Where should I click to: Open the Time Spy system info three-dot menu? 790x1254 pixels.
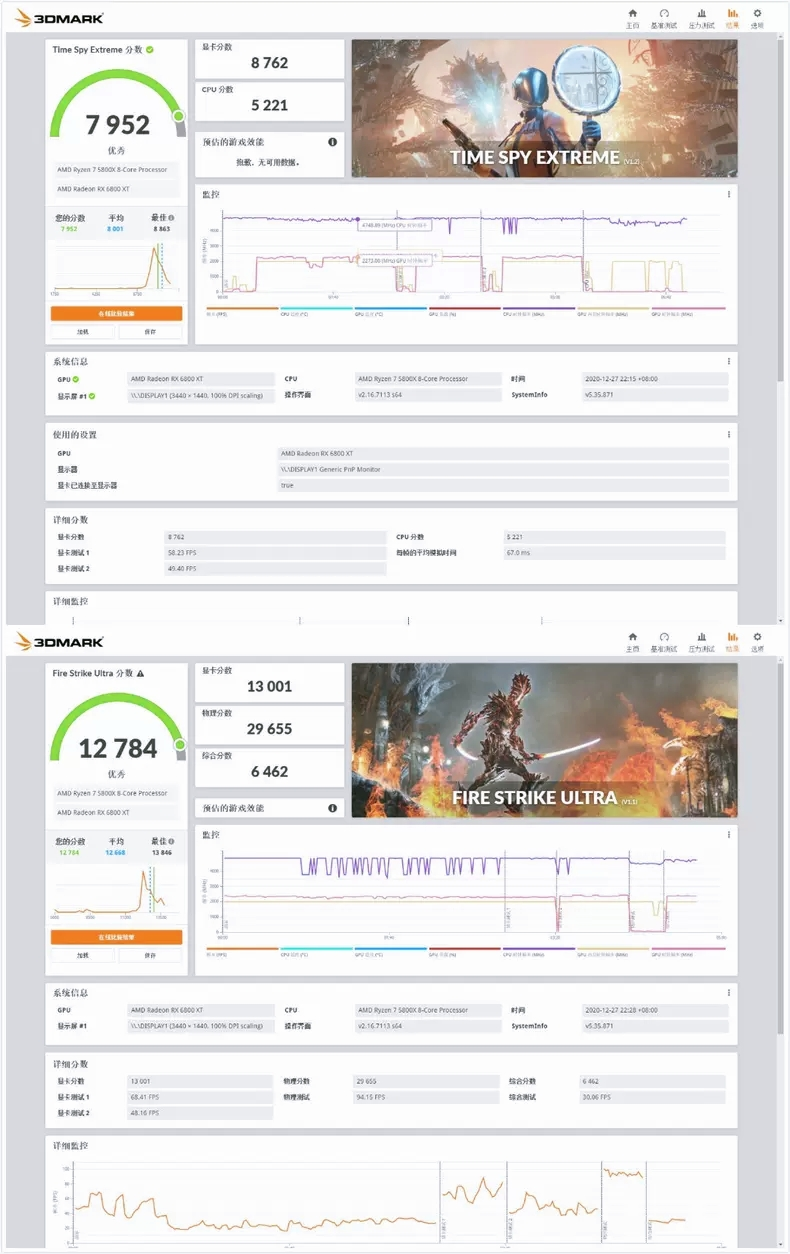pyautogui.click(x=728, y=361)
